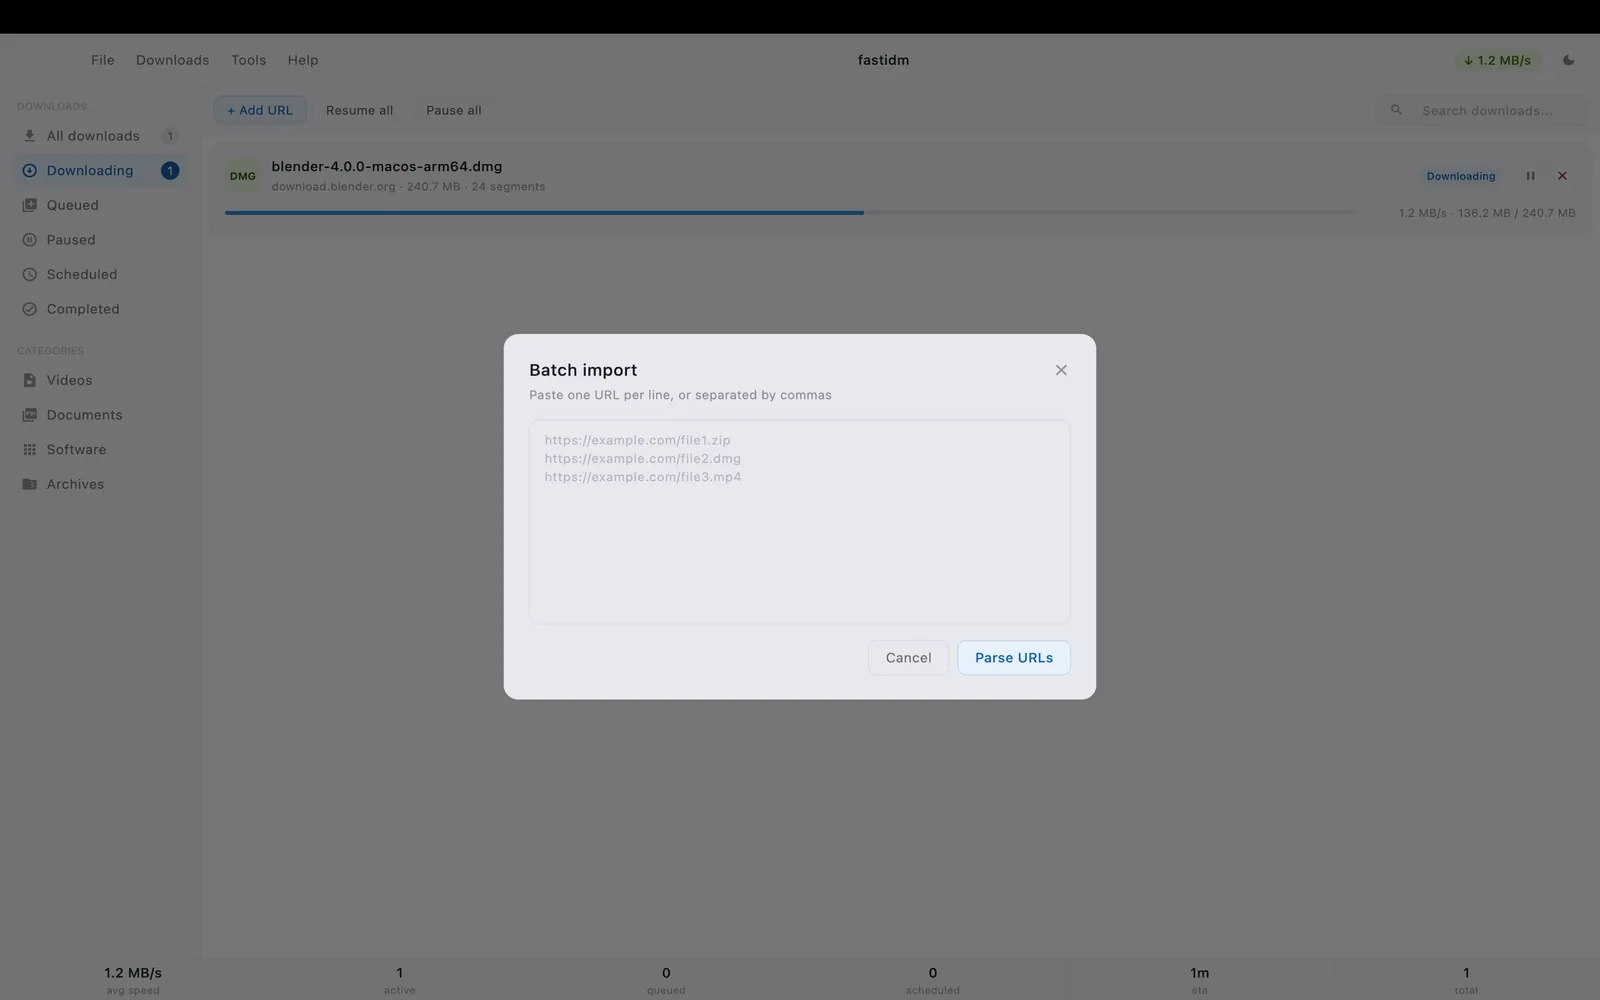Screen dimensions: 1600x1000
Task: Click the Documents category icon
Action: [x=30, y=415]
